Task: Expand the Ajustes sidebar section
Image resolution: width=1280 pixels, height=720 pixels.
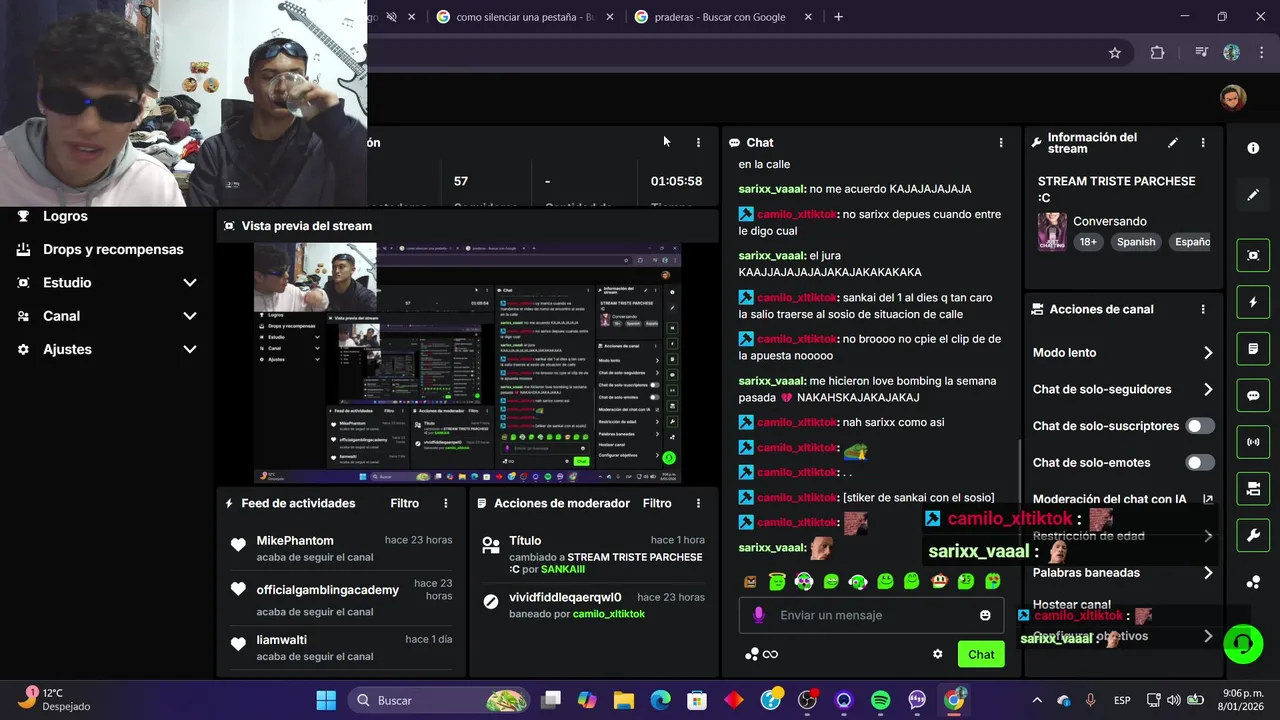Action: coord(189,349)
